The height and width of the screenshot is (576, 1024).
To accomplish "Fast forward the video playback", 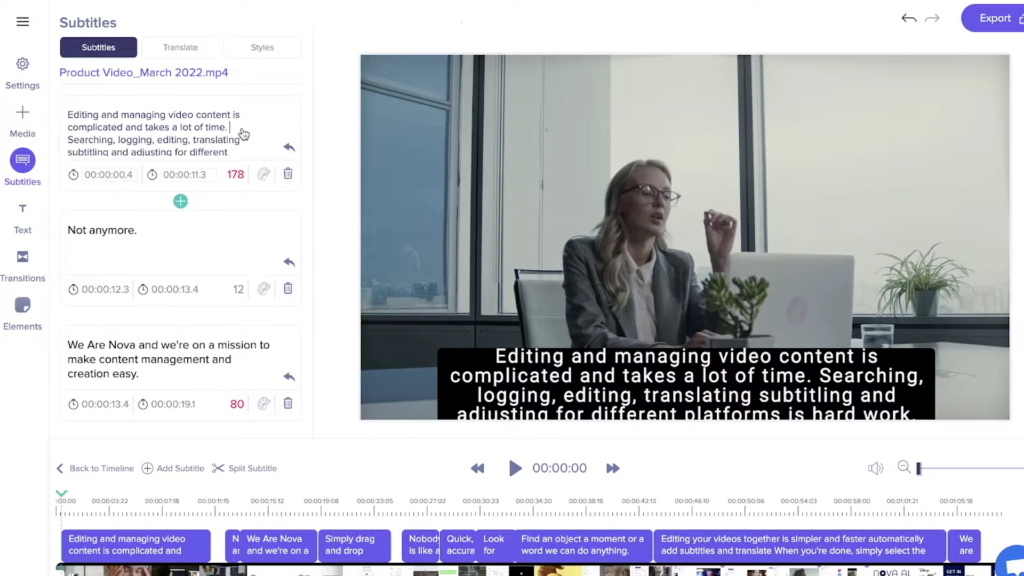I will click(612, 468).
